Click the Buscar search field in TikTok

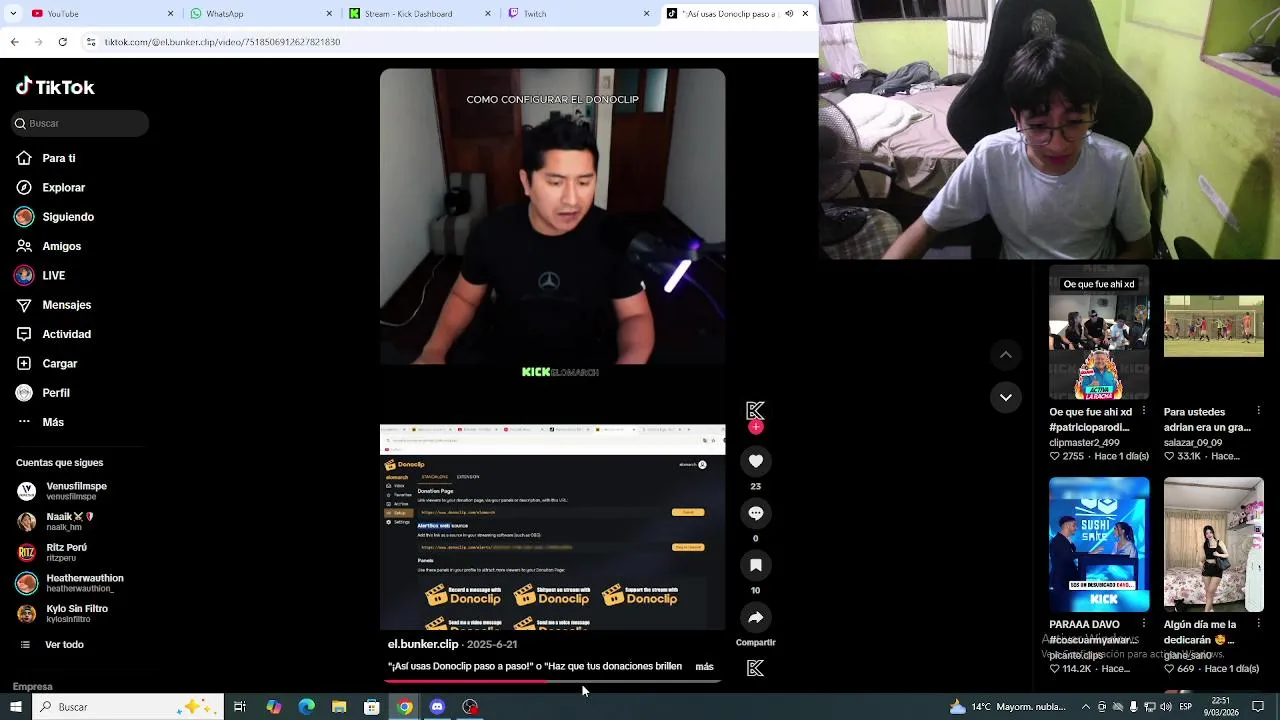[80, 123]
